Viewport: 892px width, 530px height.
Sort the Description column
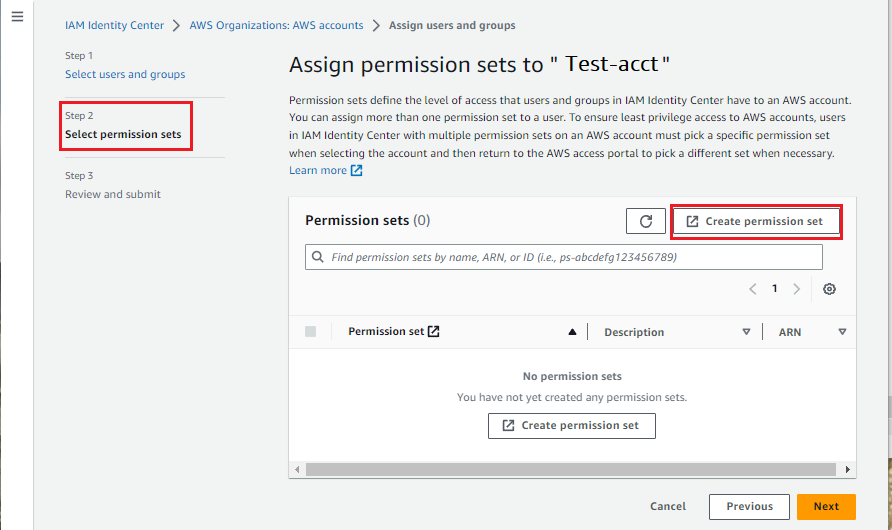[746, 332]
